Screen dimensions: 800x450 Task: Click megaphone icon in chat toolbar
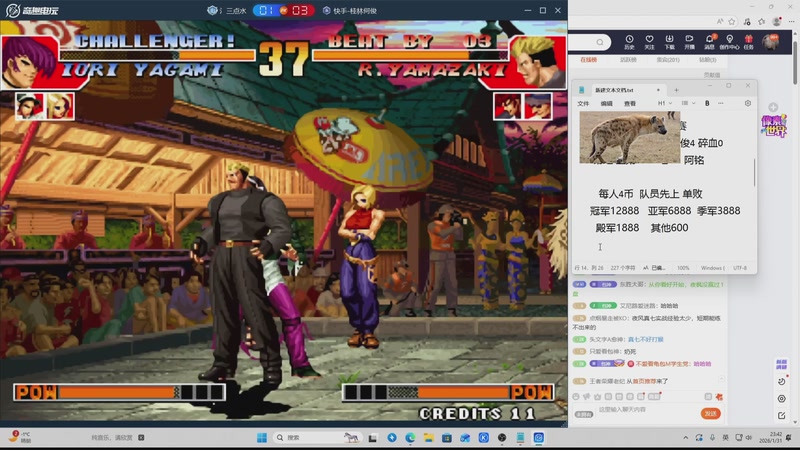(587, 396)
